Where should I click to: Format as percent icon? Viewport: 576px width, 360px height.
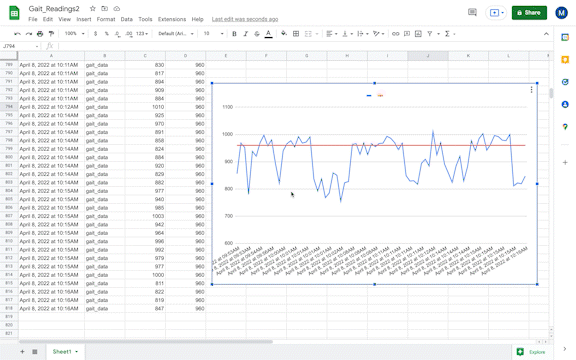click(107, 34)
